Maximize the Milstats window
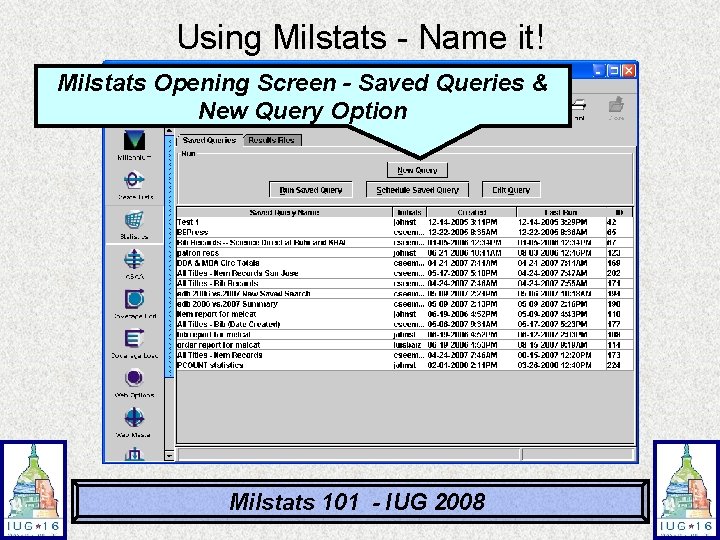Viewport: 720px width, 540px height. [614, 71]
